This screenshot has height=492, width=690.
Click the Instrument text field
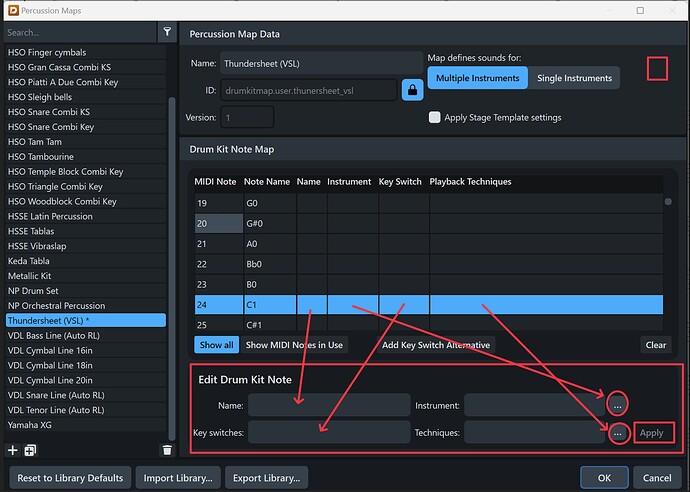pyautogui.click(x=535, y=405)
